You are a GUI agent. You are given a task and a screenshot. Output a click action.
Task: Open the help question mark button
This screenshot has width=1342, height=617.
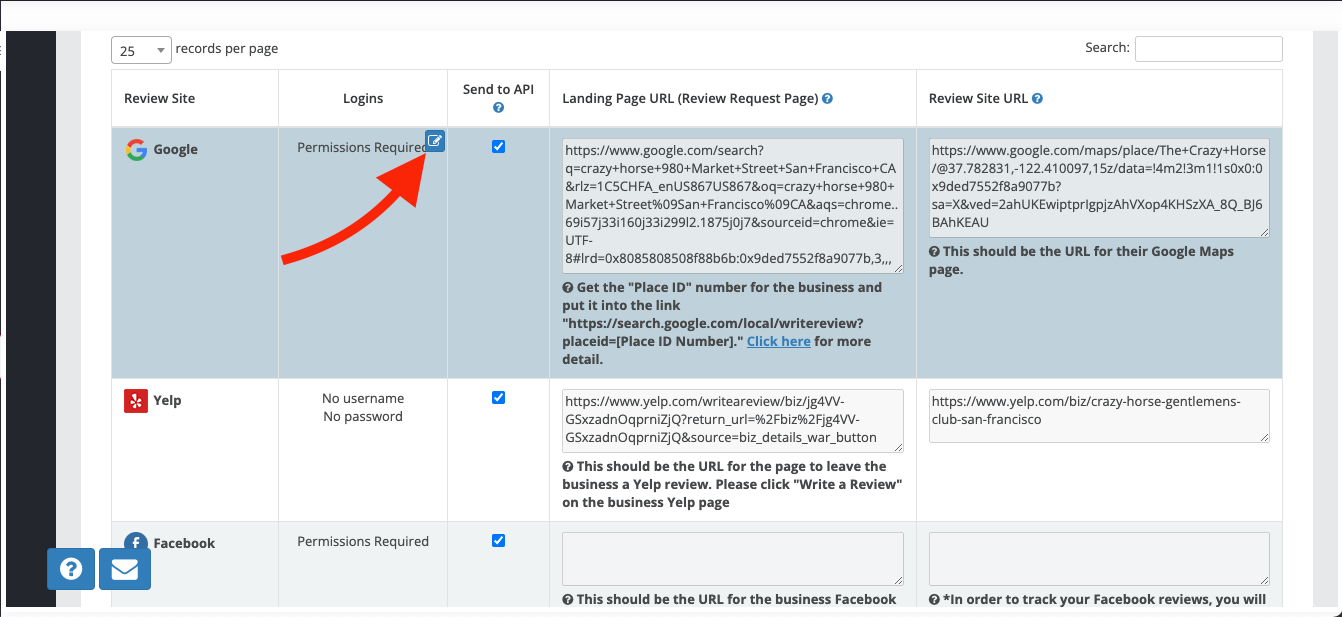(71, 569)
